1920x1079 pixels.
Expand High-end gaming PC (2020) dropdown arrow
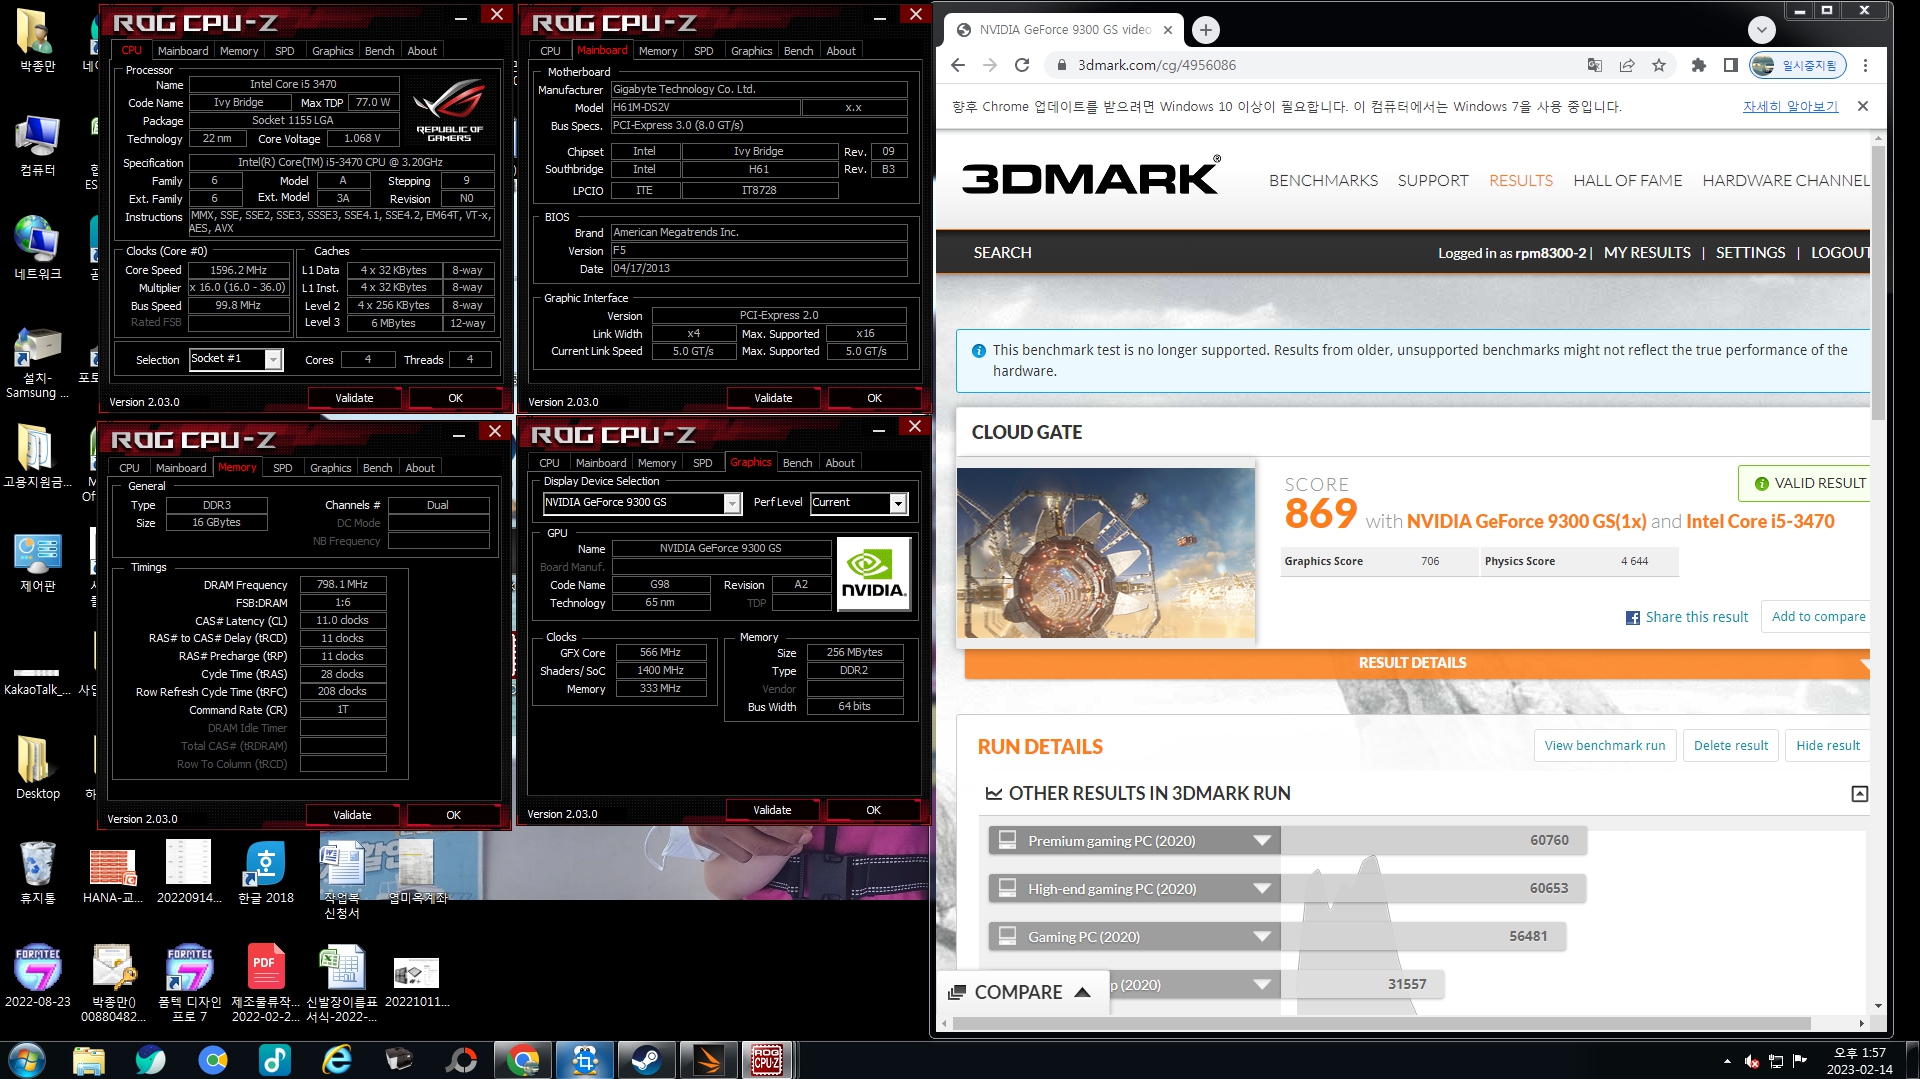click(x=1262, y=889)
